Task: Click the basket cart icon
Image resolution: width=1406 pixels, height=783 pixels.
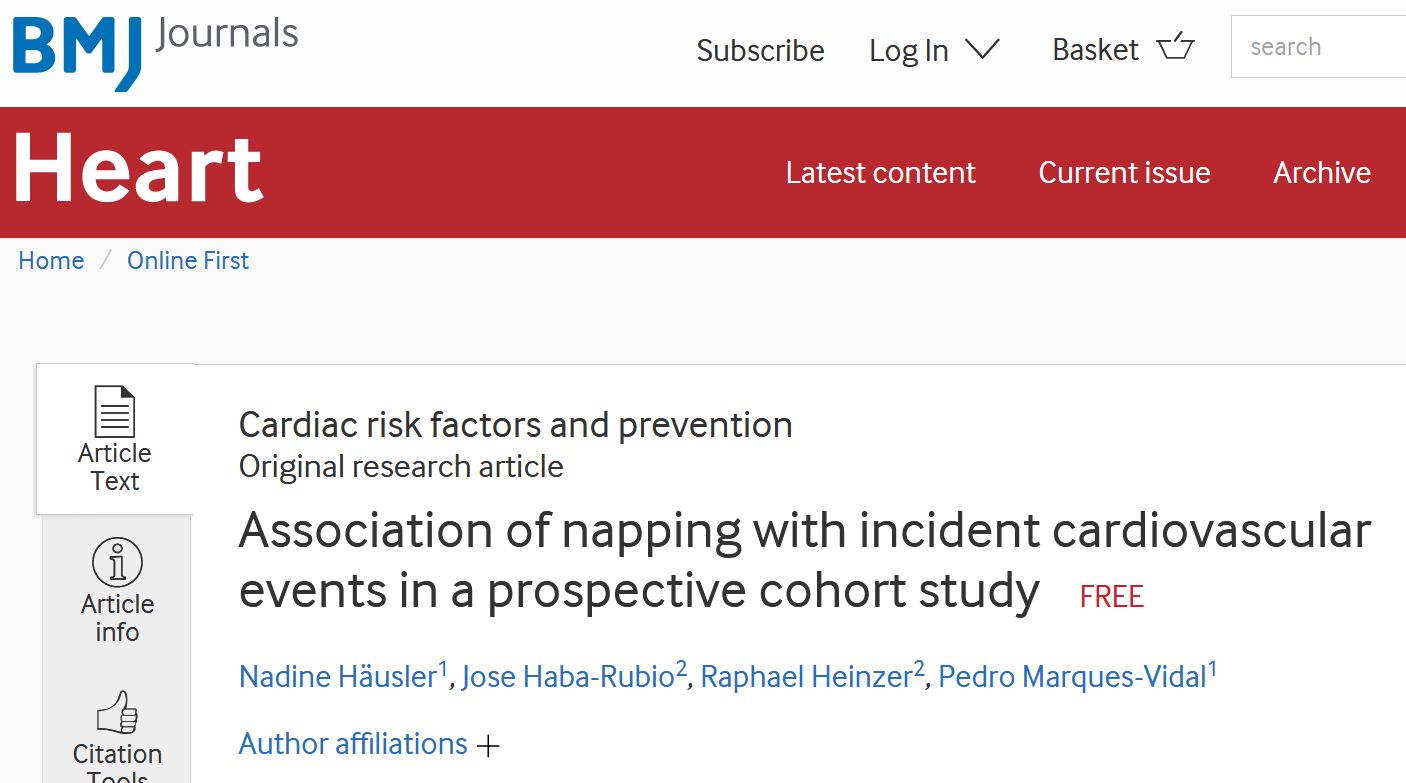Action: click(x=1175, y=48)
